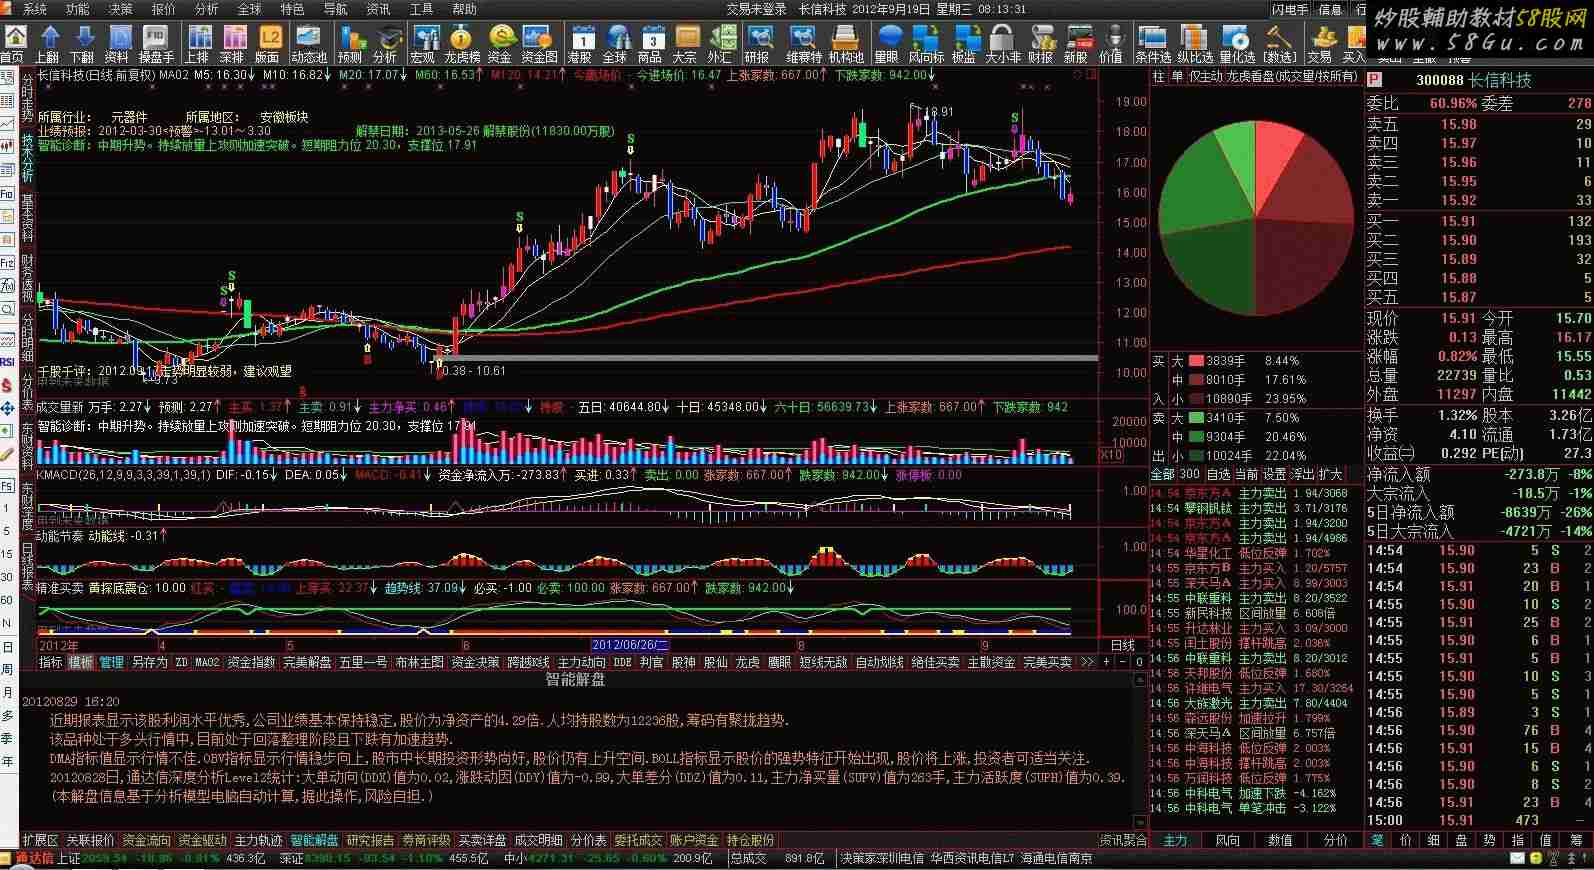The width and height of the screenshot is (1594, 870).
Task: Click the 技术分析 vertical sidebar tab
Action: [28, 159]
